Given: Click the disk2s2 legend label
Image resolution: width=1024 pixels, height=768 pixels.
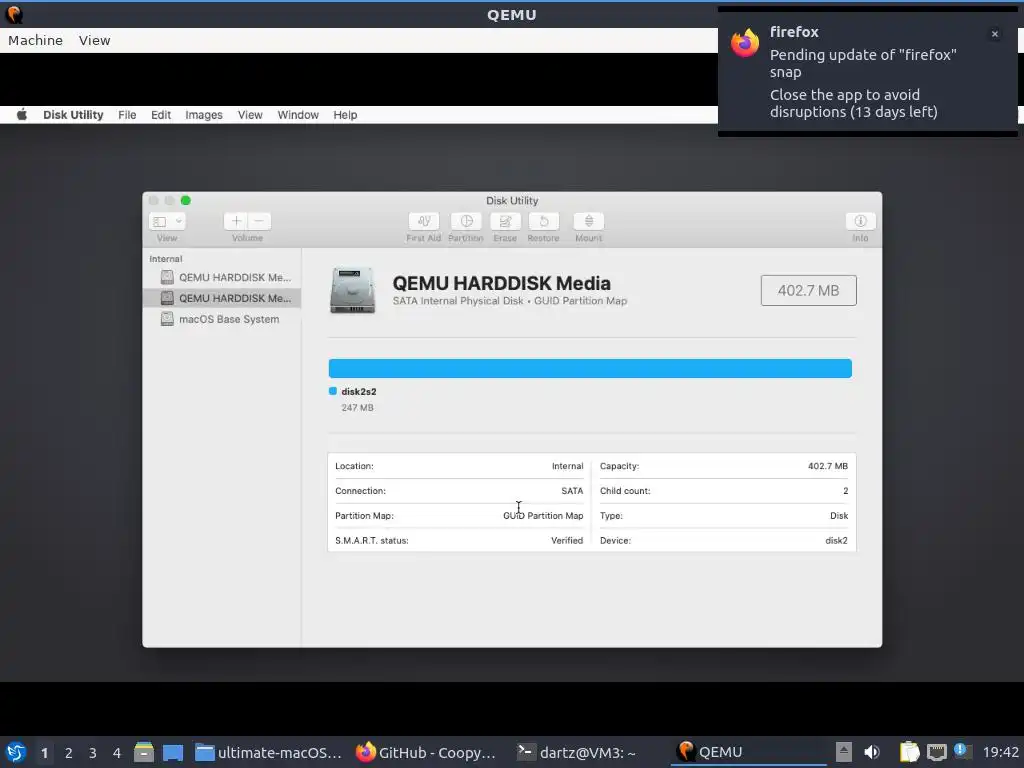Looking at the screenshot, I should (359, 392).
